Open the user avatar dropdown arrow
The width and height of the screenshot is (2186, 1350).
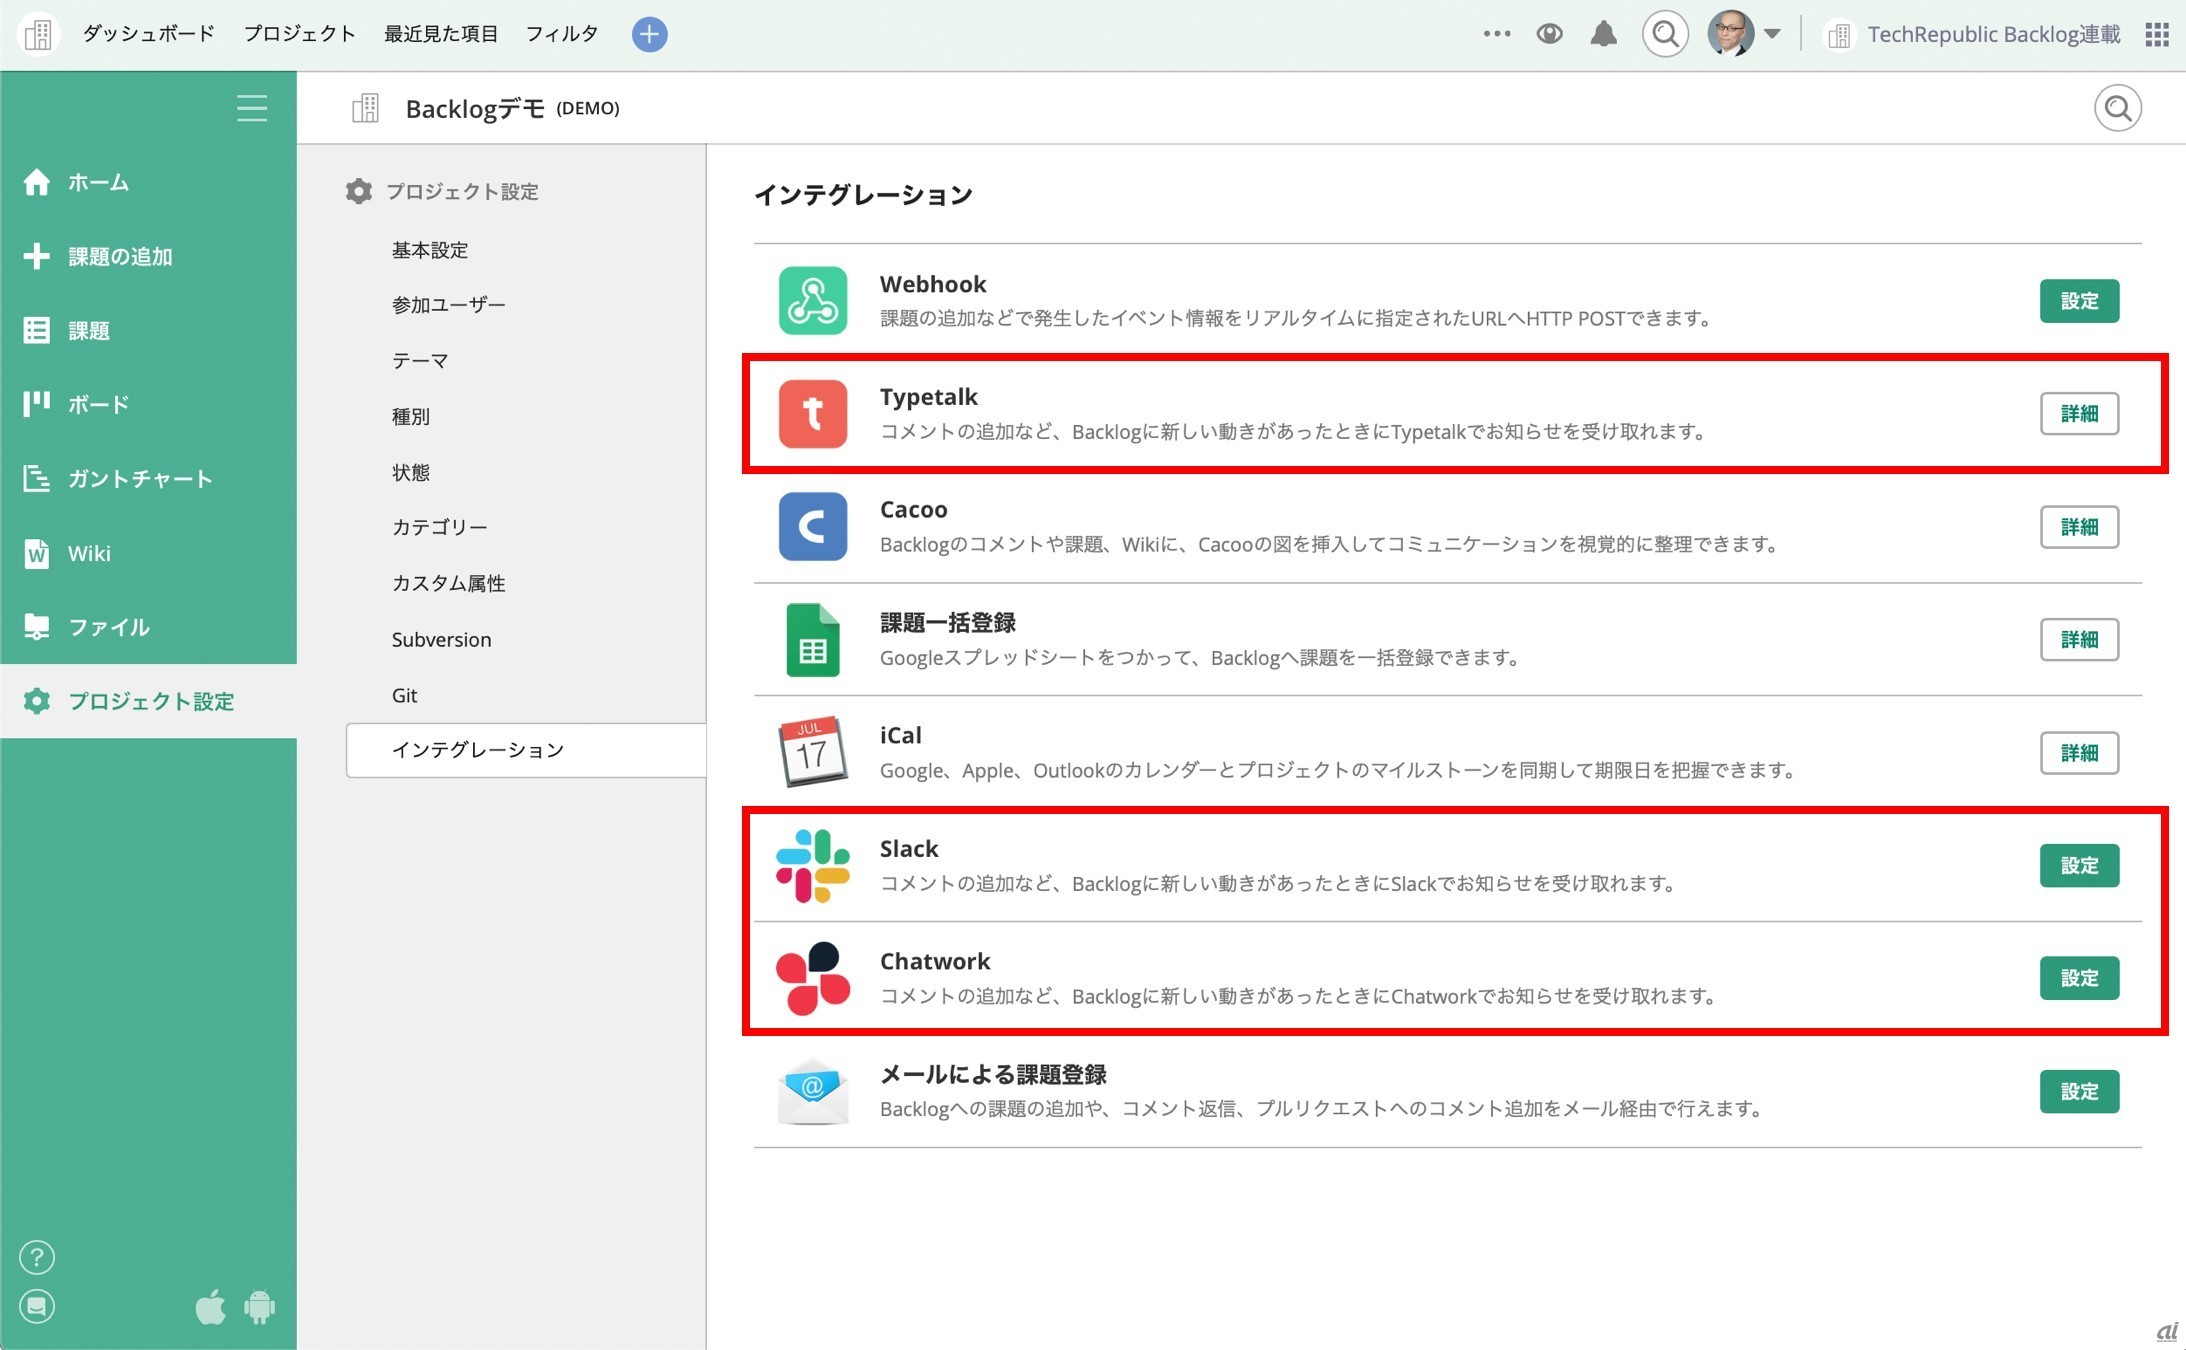[x=1773, y=34]
